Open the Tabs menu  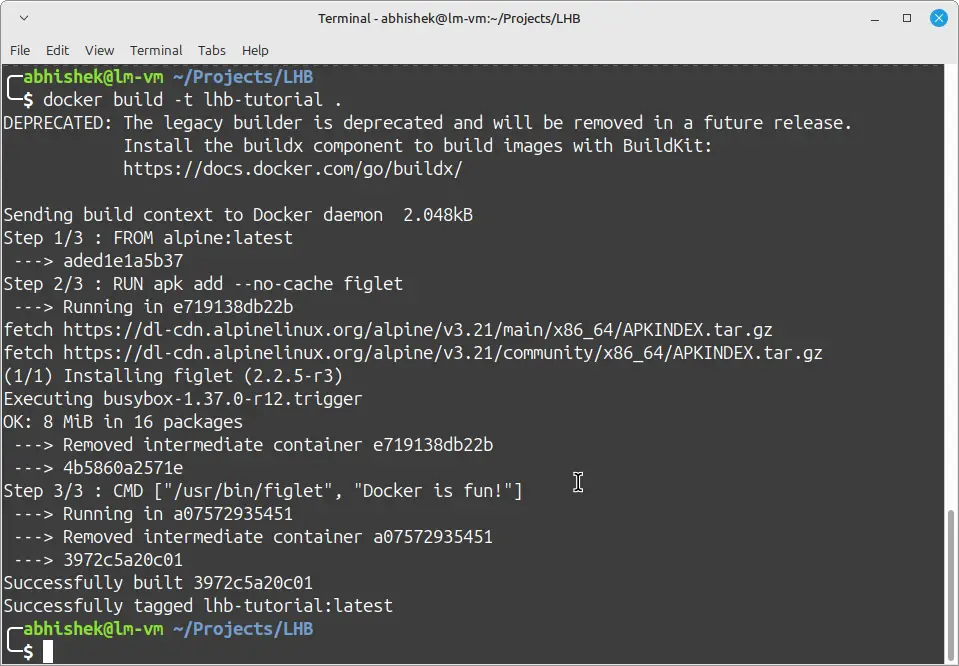pos(211,50)
